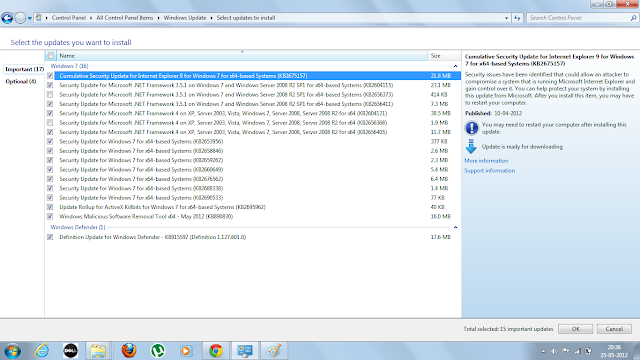Uncheck Windows 7 security update KB2659262
This screenshot has height=360, width=640.
tap(50, 160)
